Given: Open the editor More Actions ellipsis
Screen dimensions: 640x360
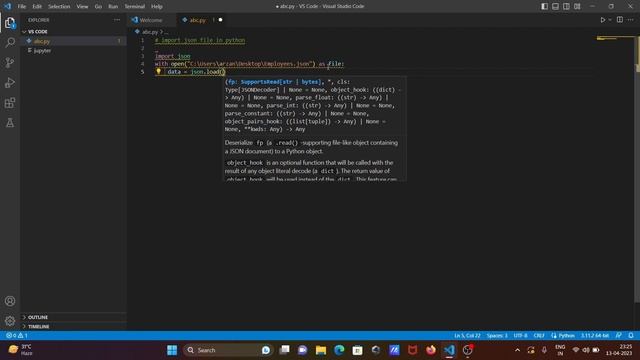Looking at the screenshot, I should (x=631, y=20).
